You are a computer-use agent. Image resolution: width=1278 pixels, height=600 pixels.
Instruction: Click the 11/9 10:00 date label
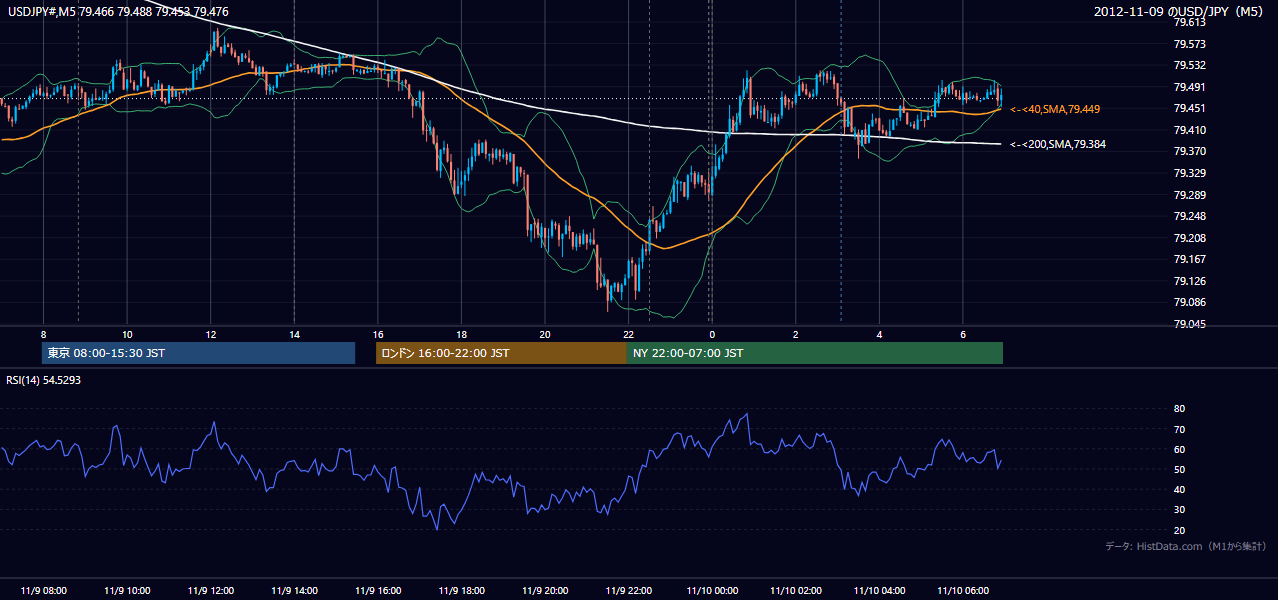tap(127, 591)
